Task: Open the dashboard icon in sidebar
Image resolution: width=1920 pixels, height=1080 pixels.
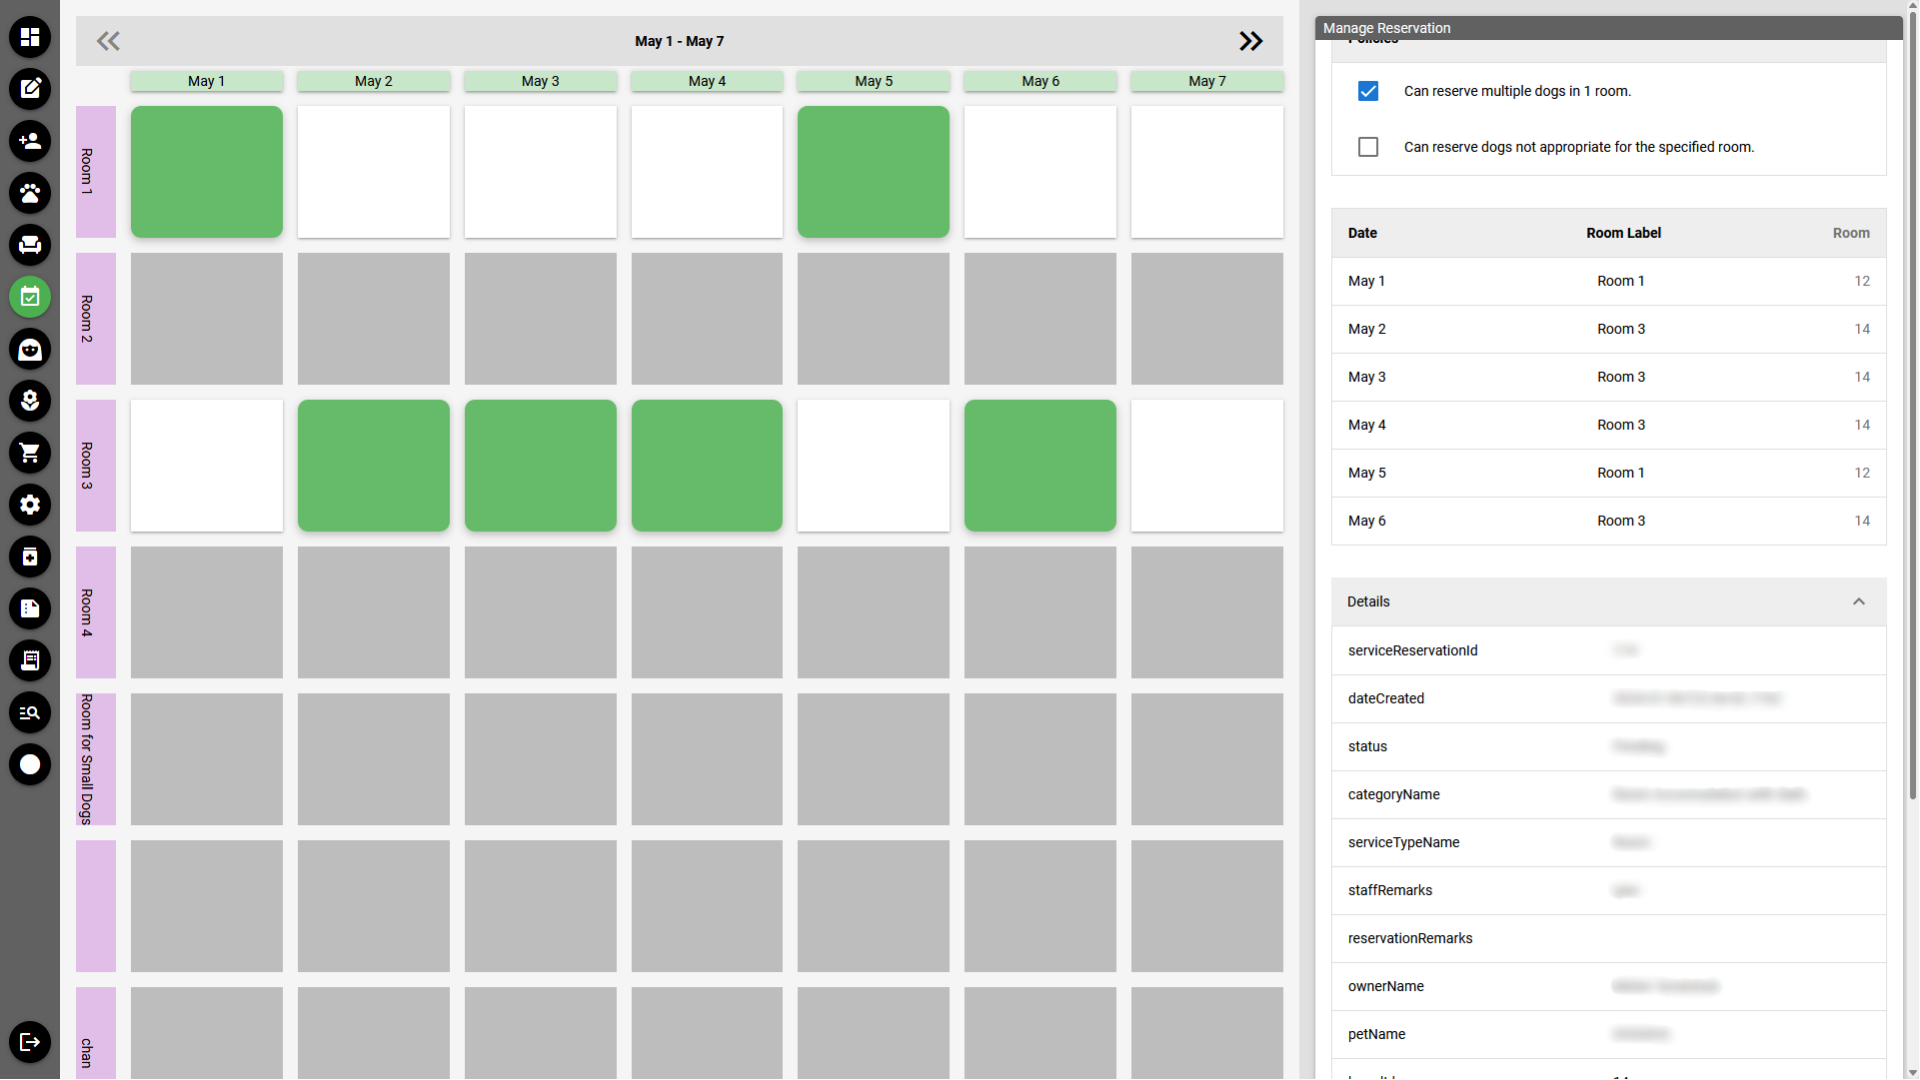Action: click(x=30, y=37)
